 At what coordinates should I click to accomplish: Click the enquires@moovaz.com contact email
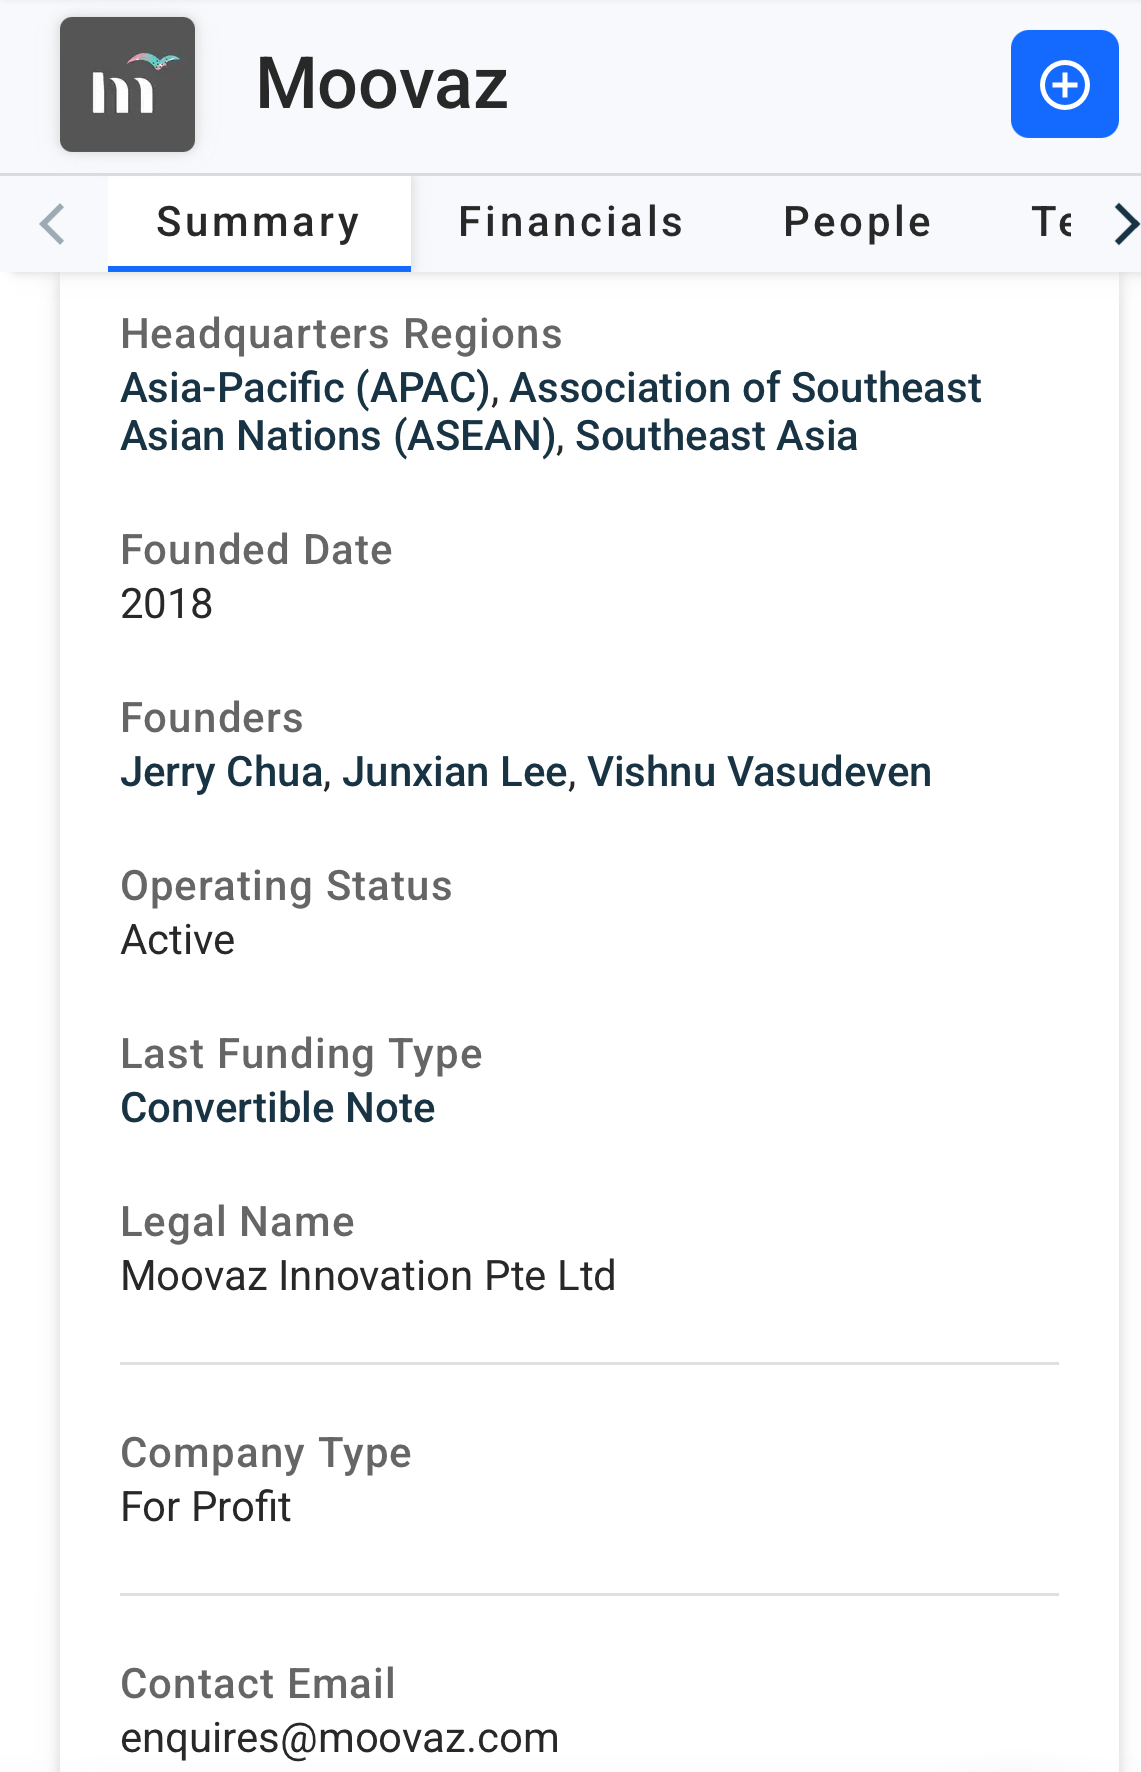(339, 1738)
